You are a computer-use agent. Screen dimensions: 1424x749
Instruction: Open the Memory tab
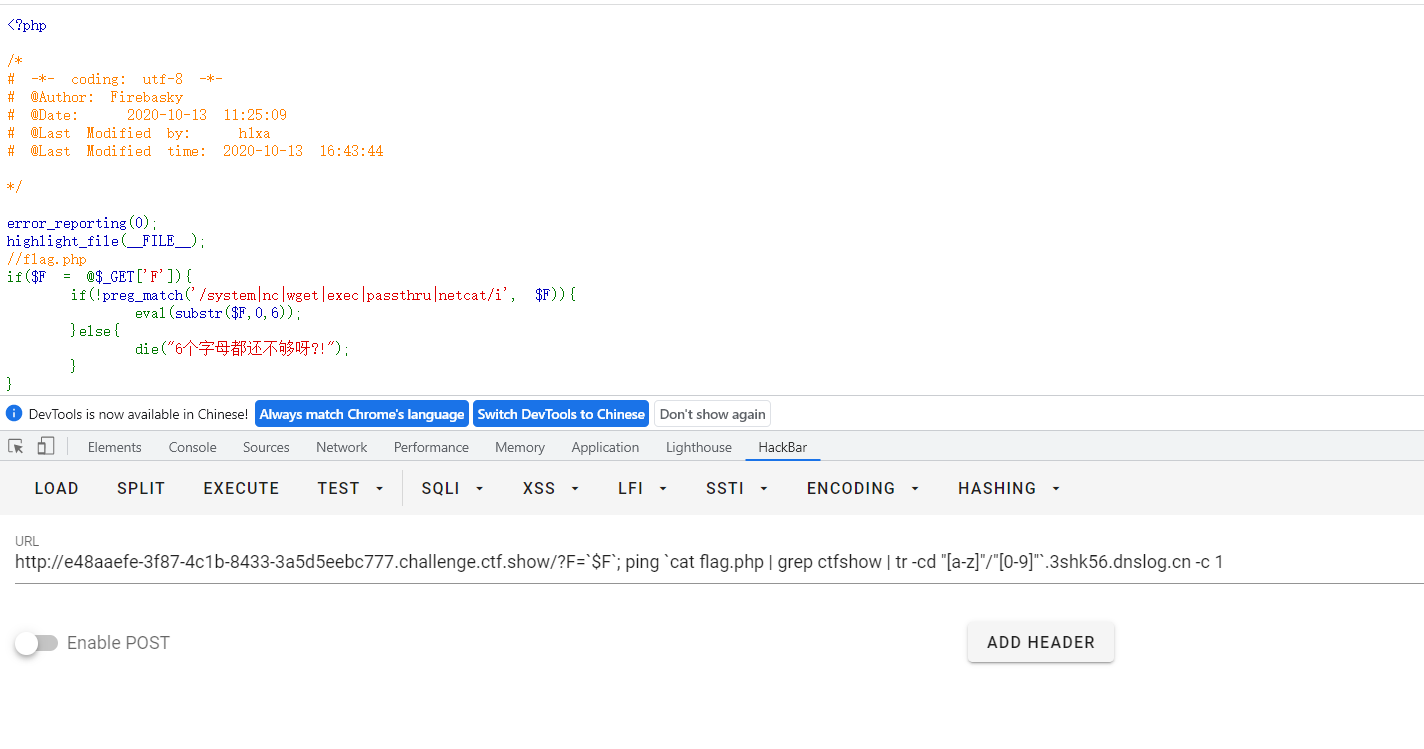[520, 447]
